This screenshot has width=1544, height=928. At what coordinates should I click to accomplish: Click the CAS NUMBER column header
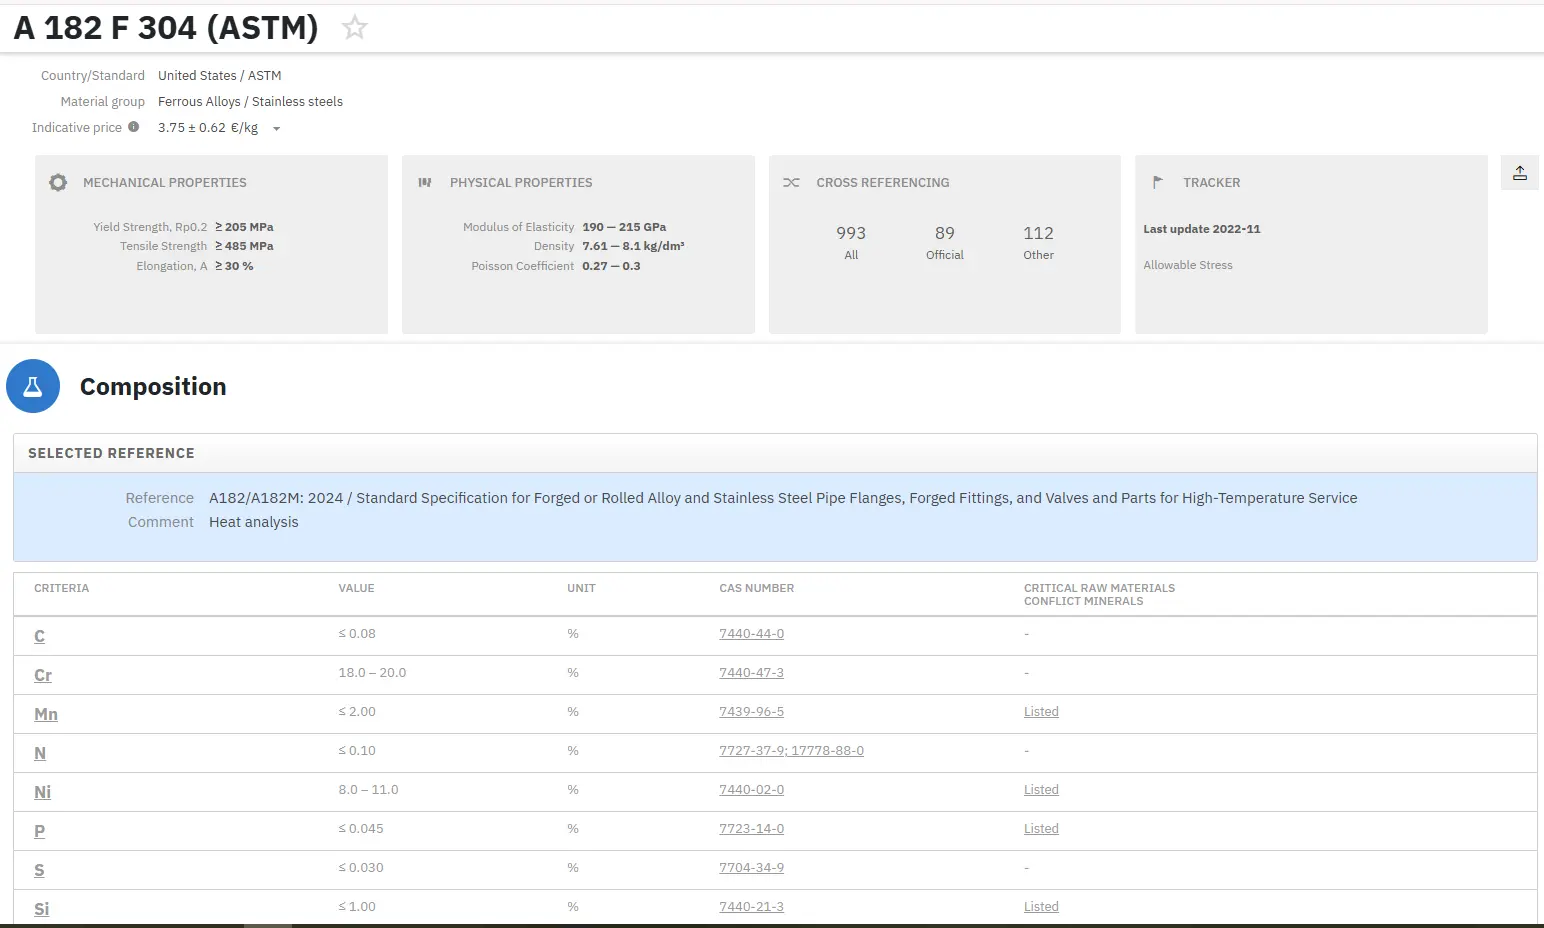coord(756,588)
